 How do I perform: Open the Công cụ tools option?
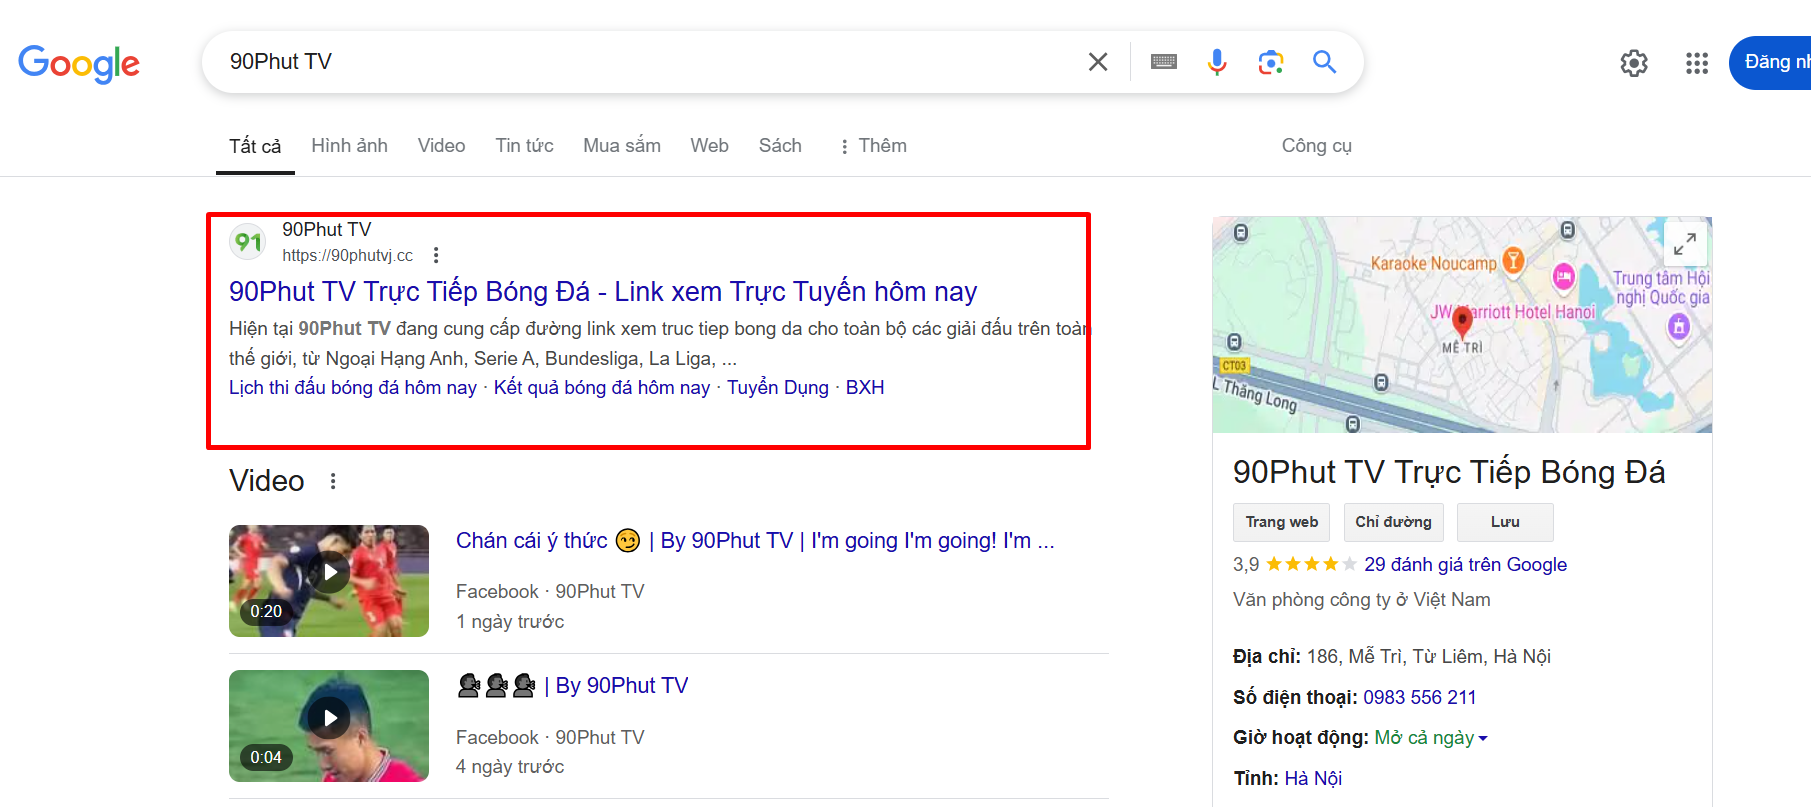tap(1316, 146)
